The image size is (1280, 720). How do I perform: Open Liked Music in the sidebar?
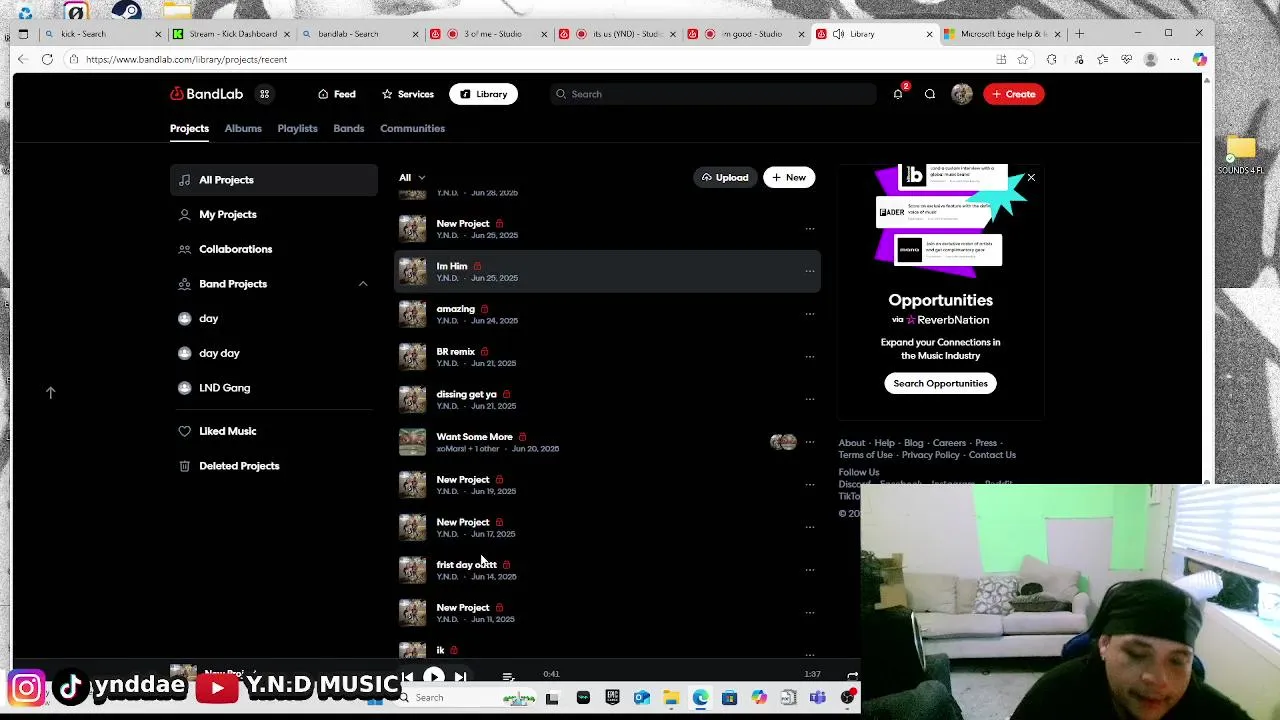(274, 431)
